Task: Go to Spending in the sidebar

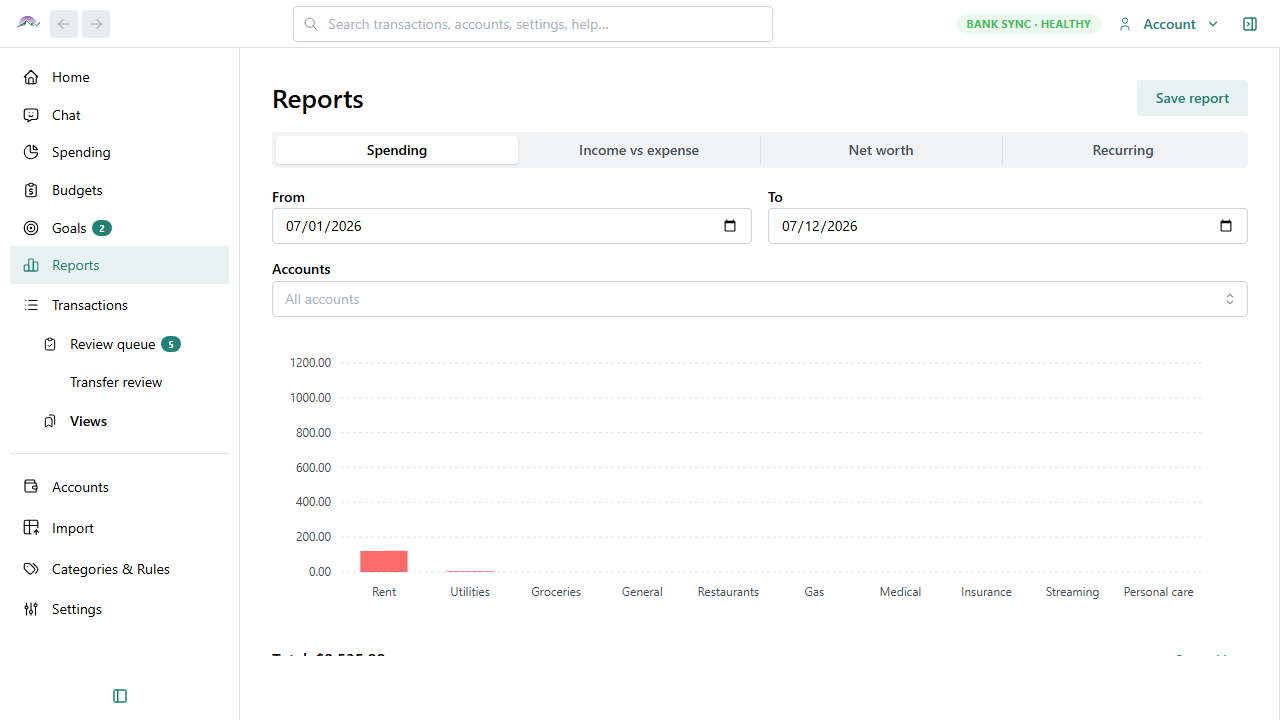Action: point(119,152)
